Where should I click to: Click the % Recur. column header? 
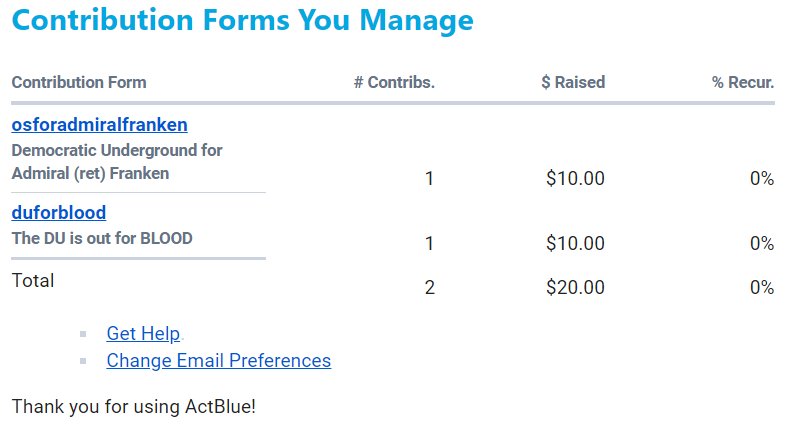pyautogui.click(x=743, y=82)
